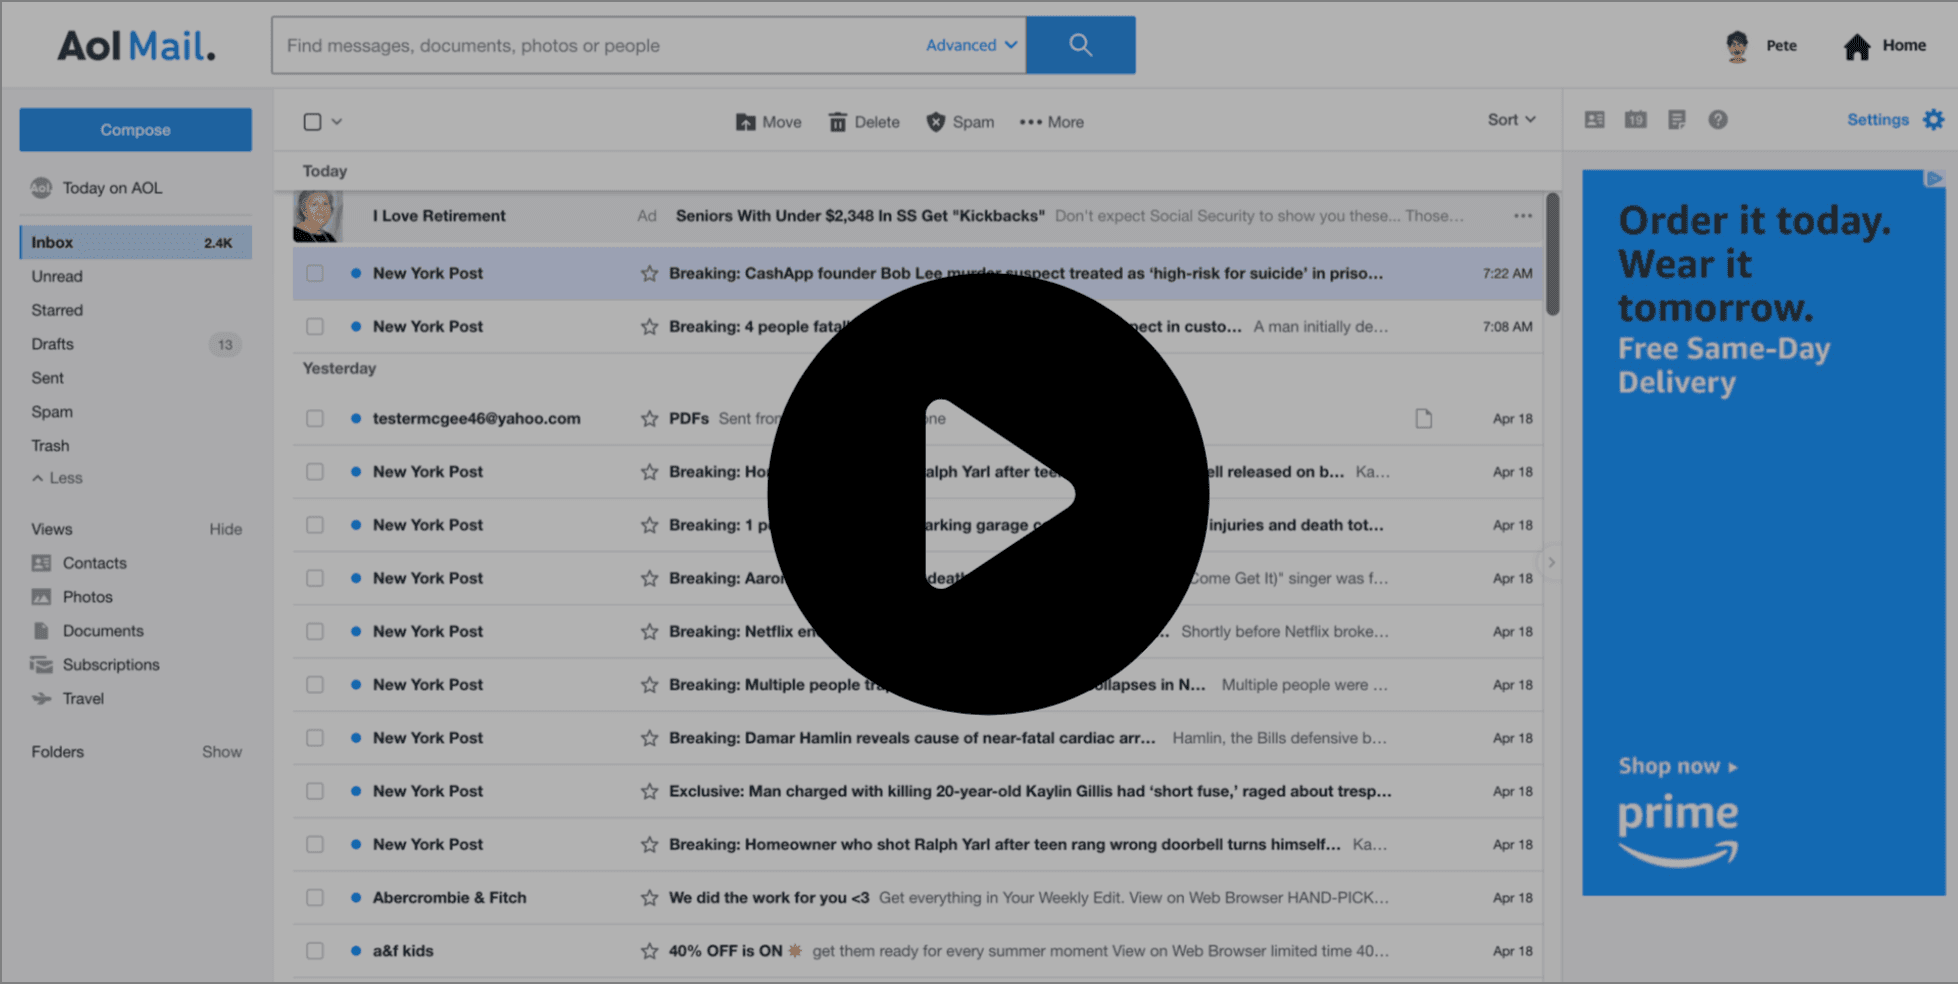Star the Abercrombie & Fitch email

click(x=650, y=898)
